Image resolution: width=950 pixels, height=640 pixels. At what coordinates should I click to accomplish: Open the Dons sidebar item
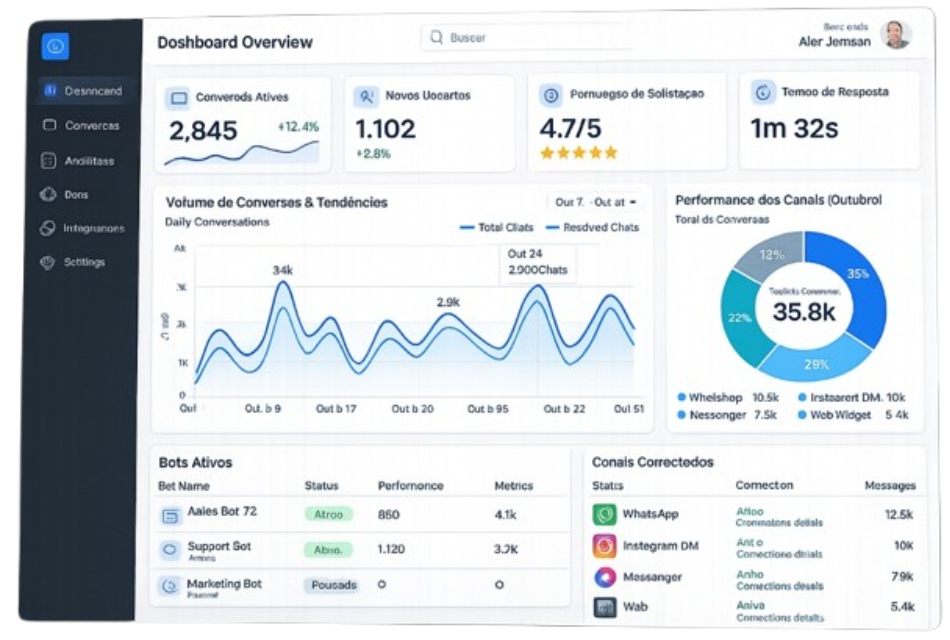click(x=64, y=195)
